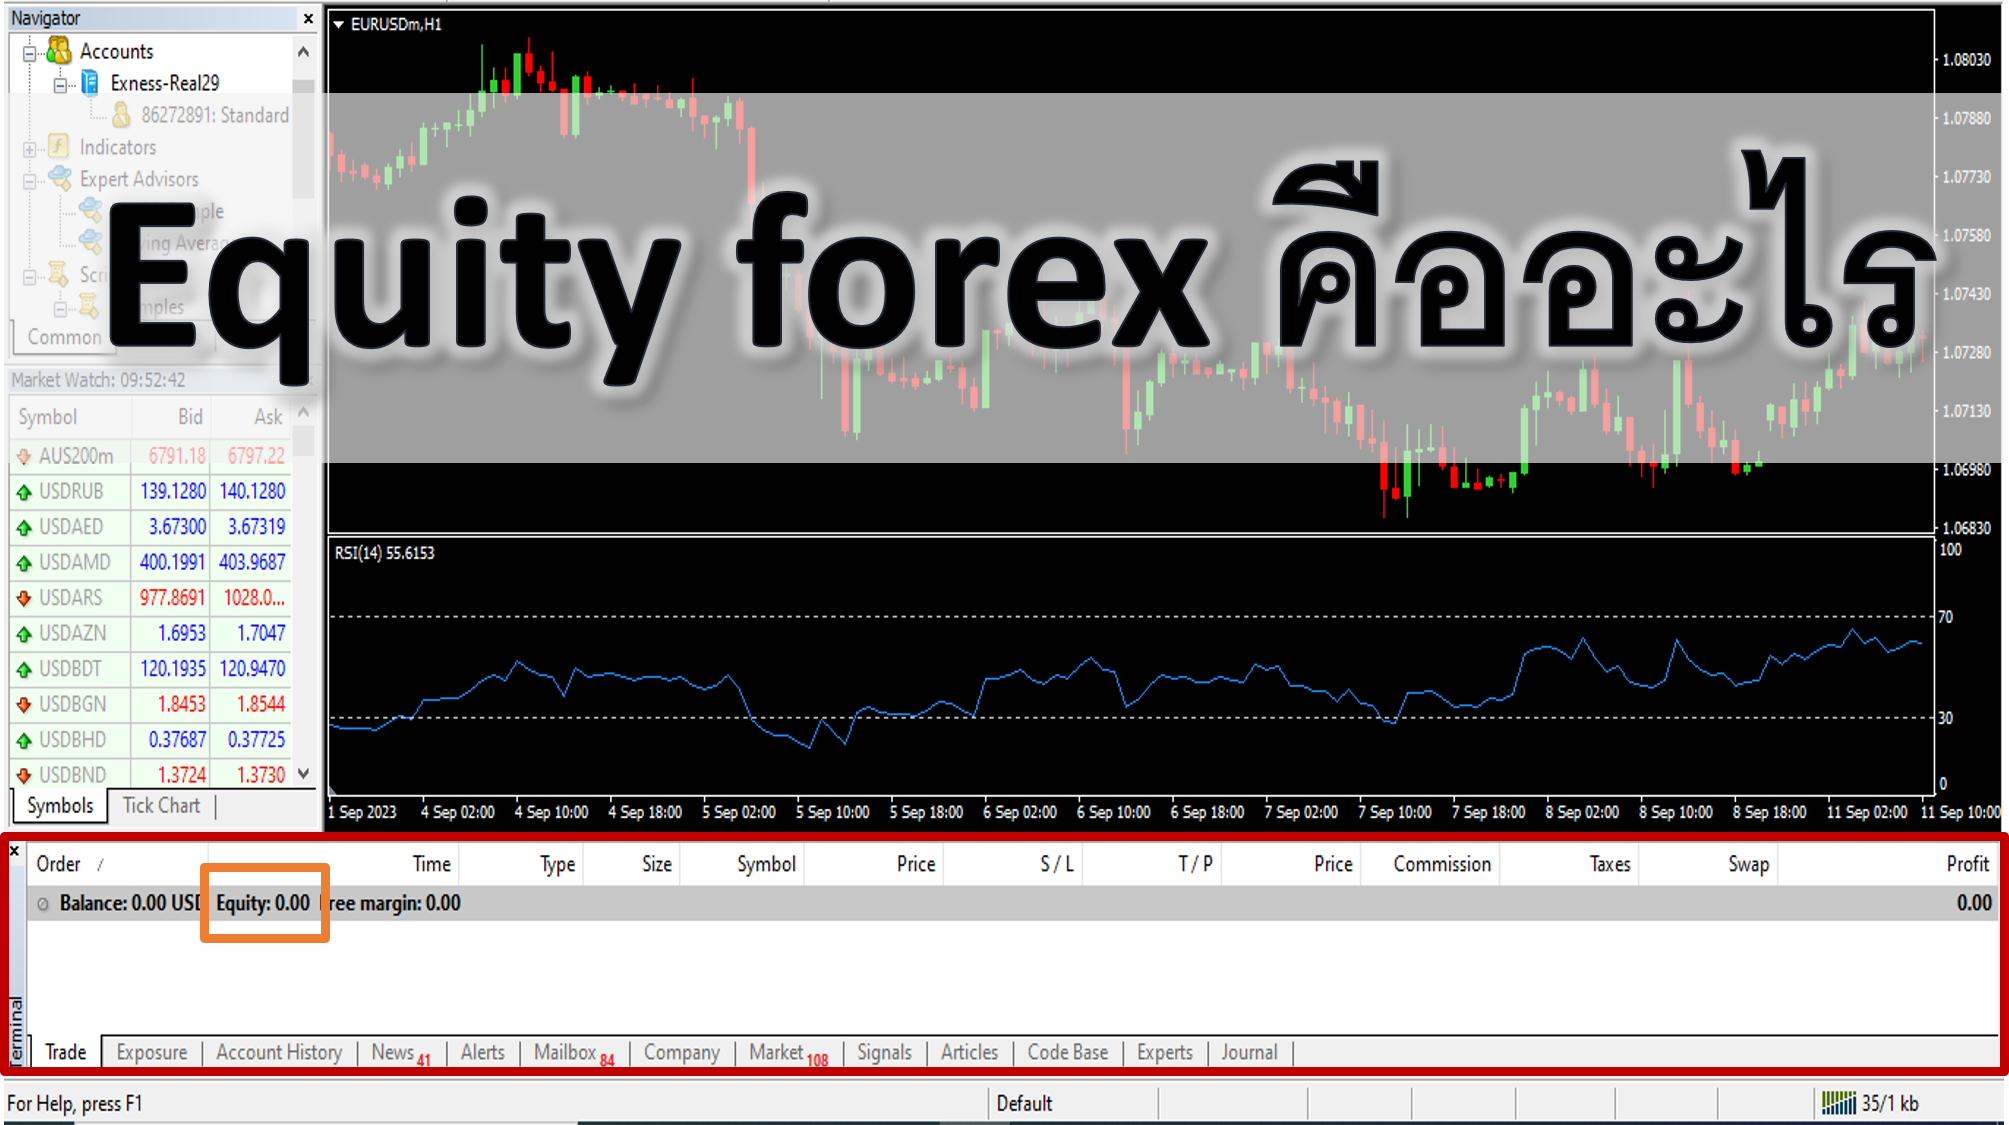Click the USDBGN down-arrow icon
The height and width of the screenshot is (1125, 2009).
[x=24, y=704]
